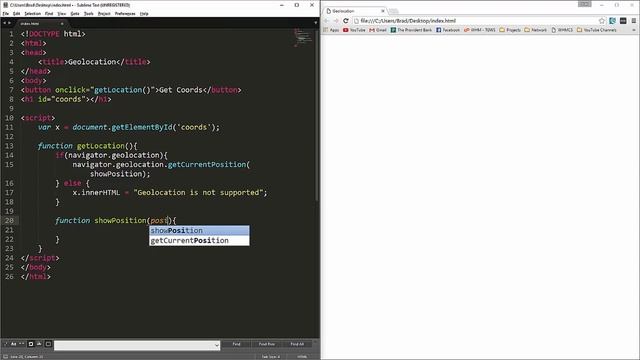This screenshot has height=360, width=640.
Task: Open the Selection menu
Action: tap(33, 13)
